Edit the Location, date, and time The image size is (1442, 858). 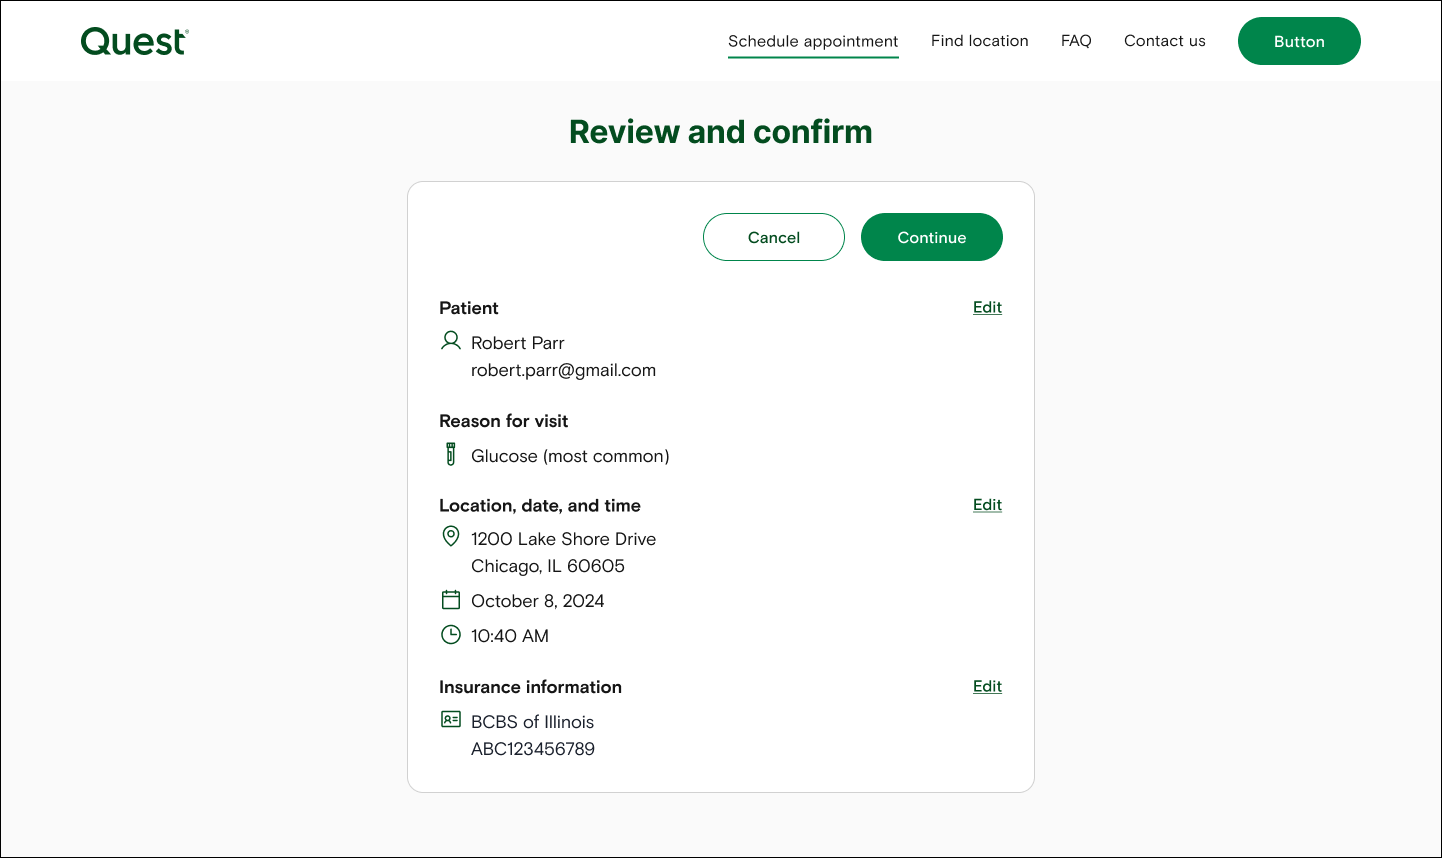coord(987,505)
